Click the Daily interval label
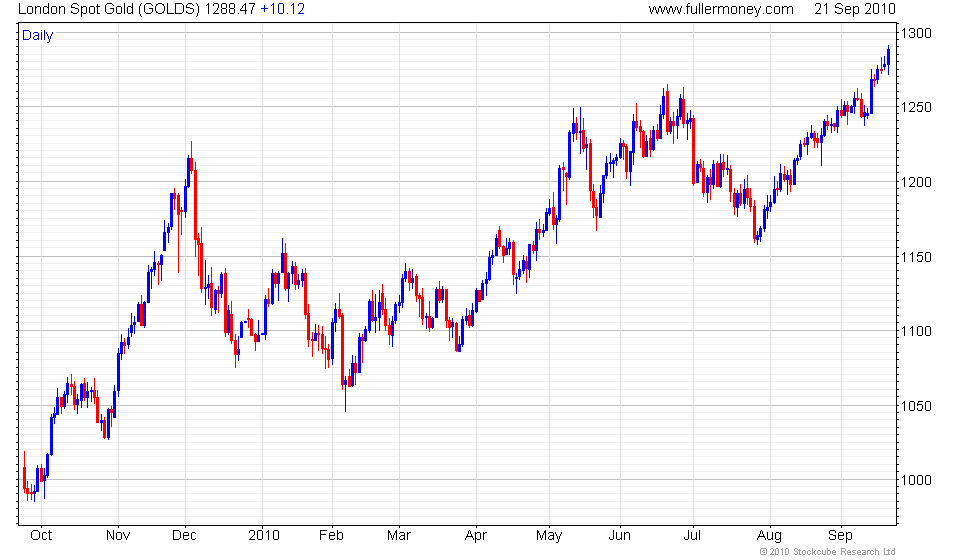Screen dimensions: 980x560 pyautogui.click(x=38, y=36)
